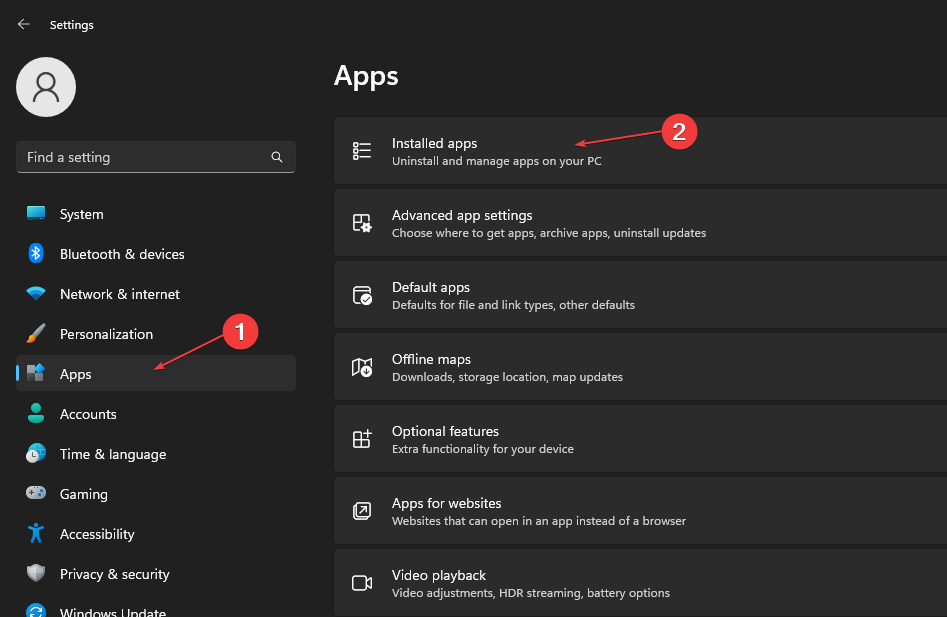
Task: Open Advanced app settings
Action: pyautogui.click(x=640, y=223)
